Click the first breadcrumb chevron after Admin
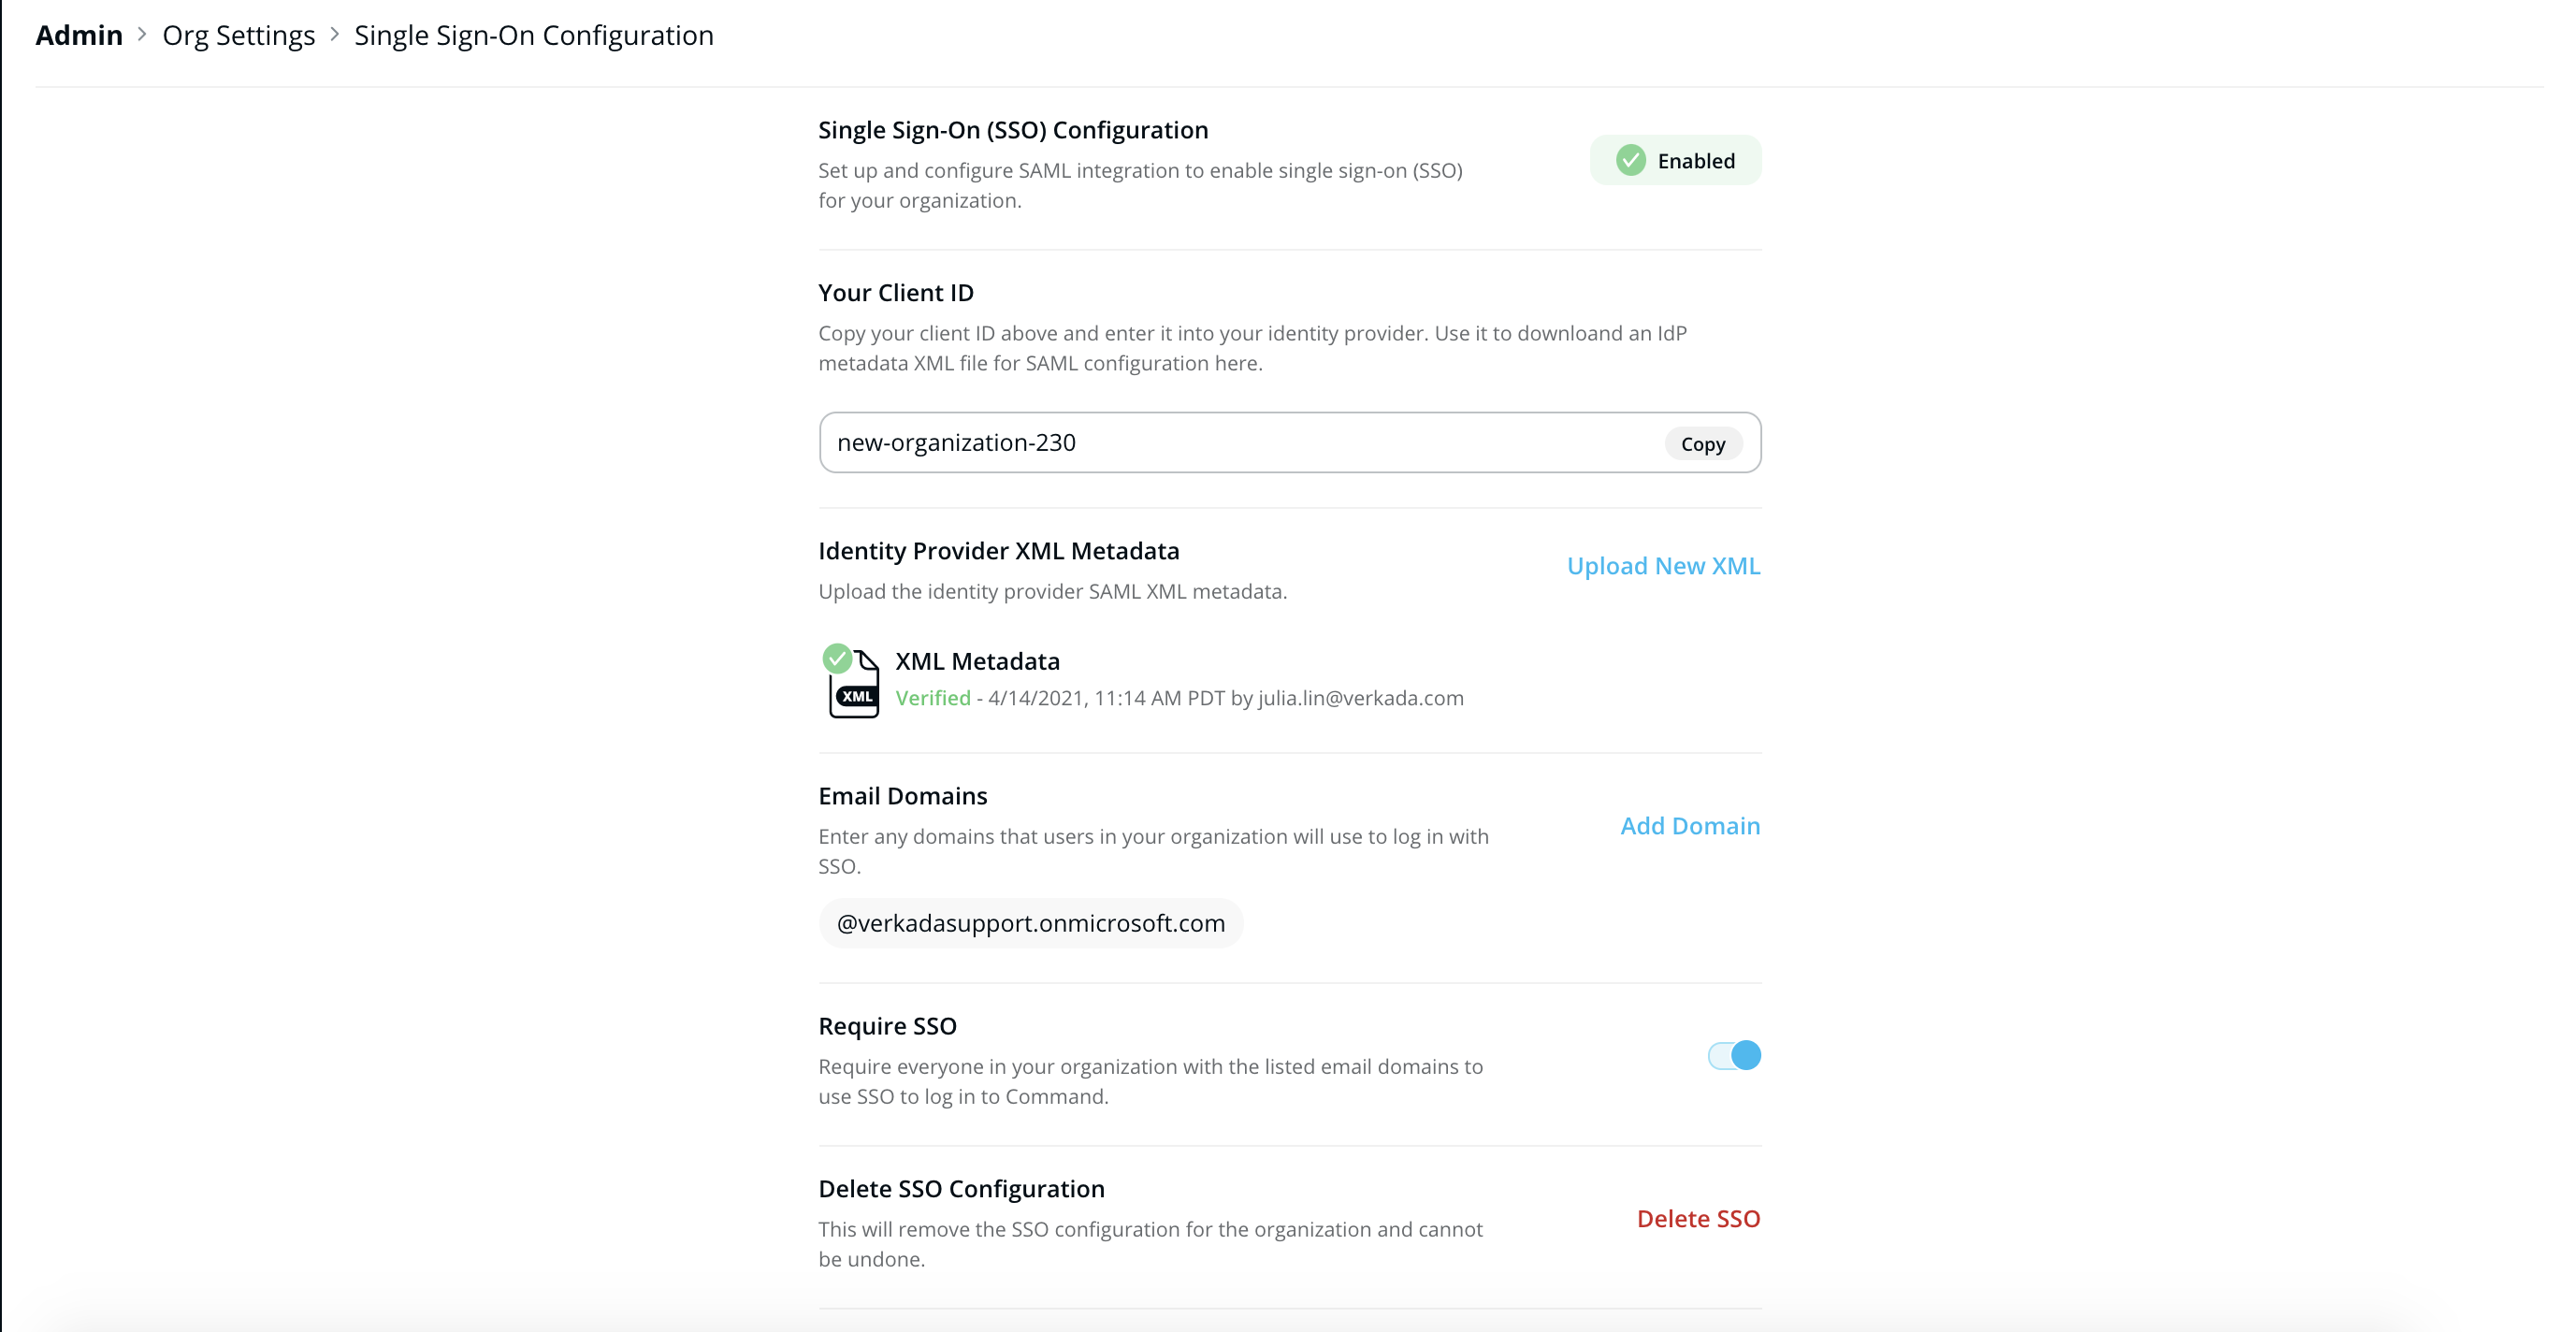This screenshot has width=2576, height=1332. click(142, 35)
